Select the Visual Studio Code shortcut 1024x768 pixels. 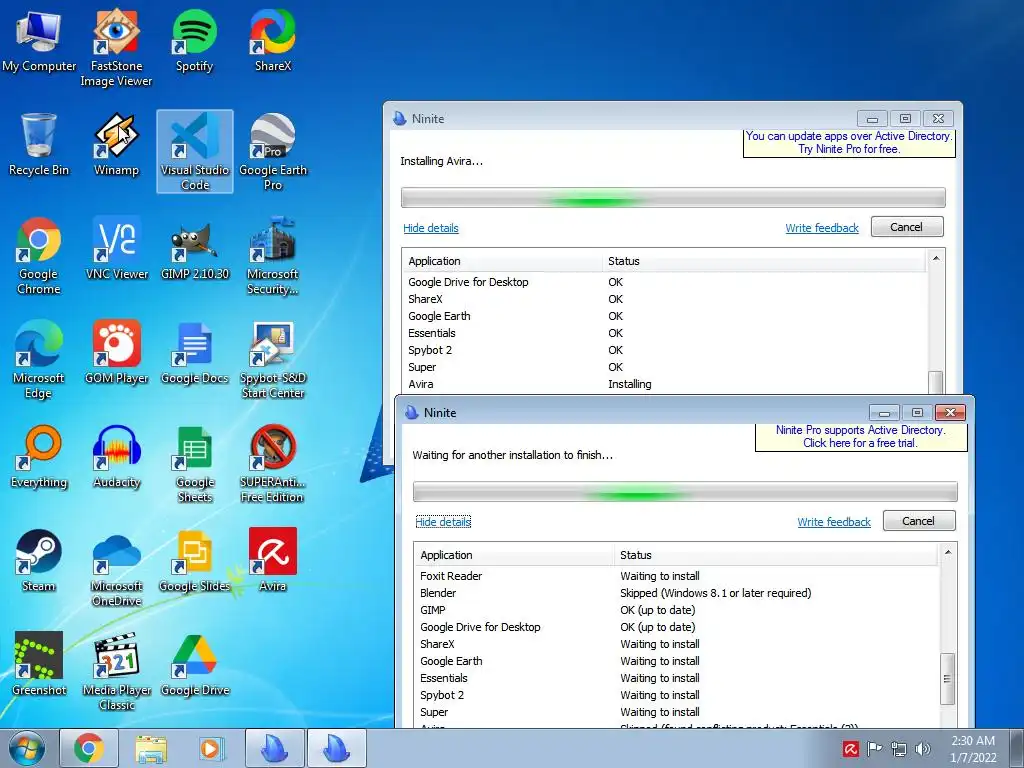(x=195, y=152)
